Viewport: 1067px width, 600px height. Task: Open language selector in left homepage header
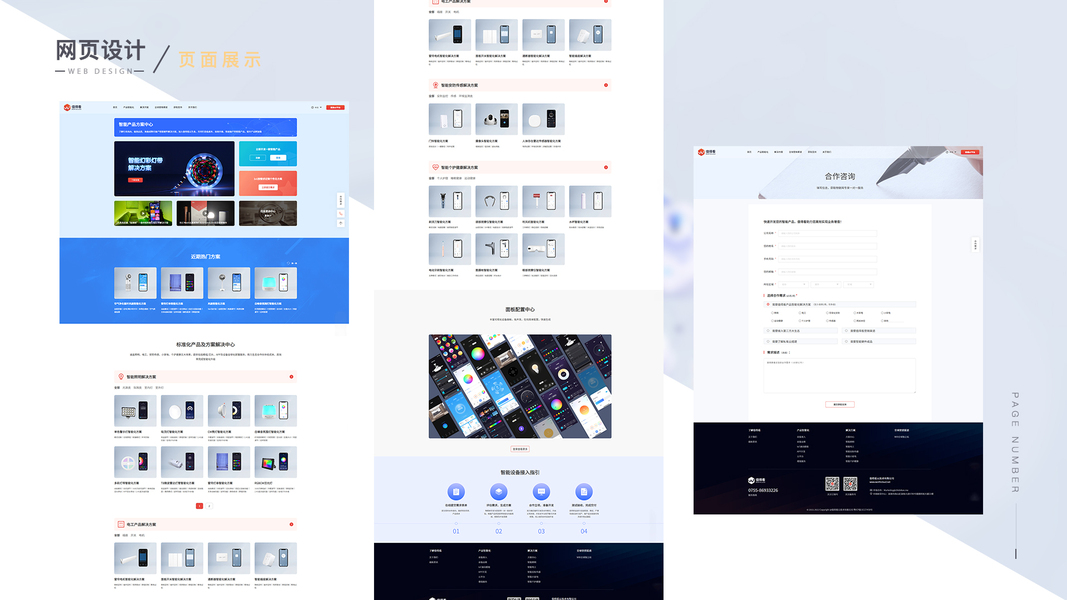[316, 107]
